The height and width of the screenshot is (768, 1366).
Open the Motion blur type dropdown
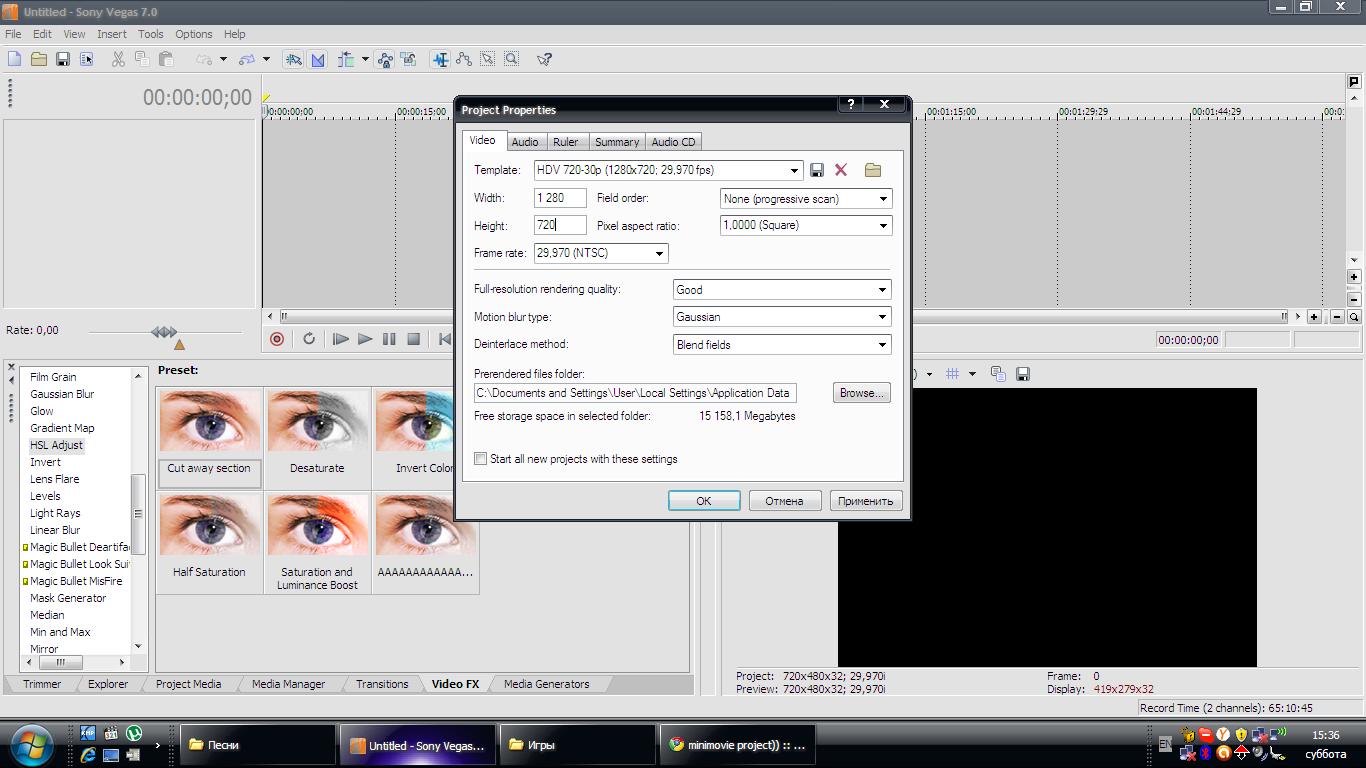[x=882, y=317]
